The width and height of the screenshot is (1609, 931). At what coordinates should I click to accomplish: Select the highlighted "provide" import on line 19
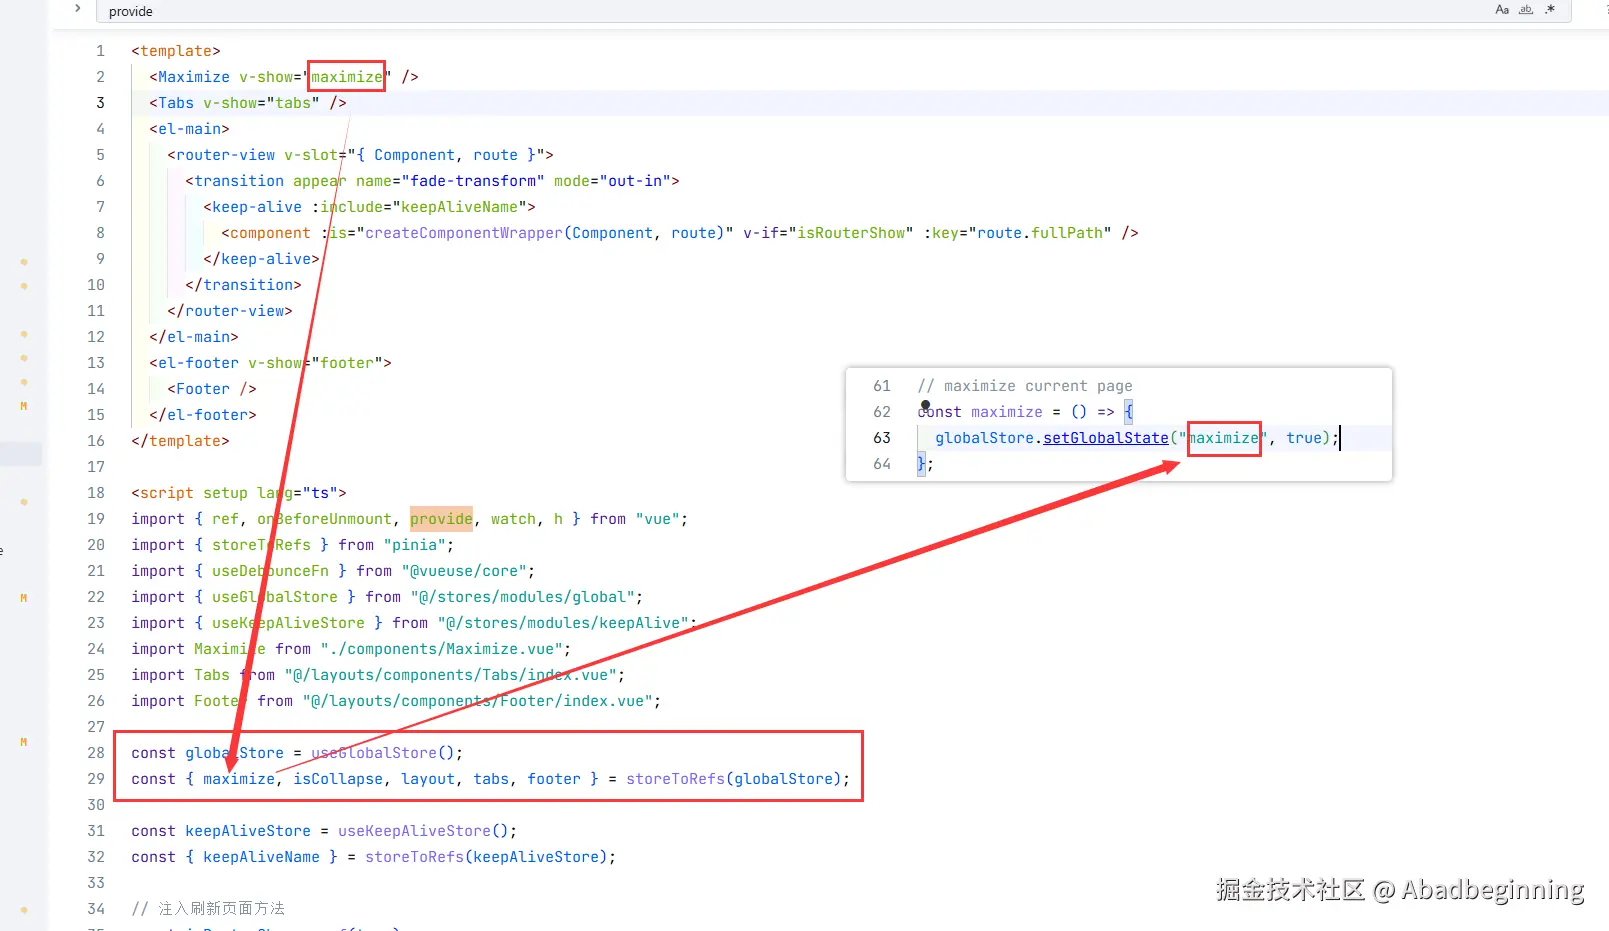pos(441,519)
